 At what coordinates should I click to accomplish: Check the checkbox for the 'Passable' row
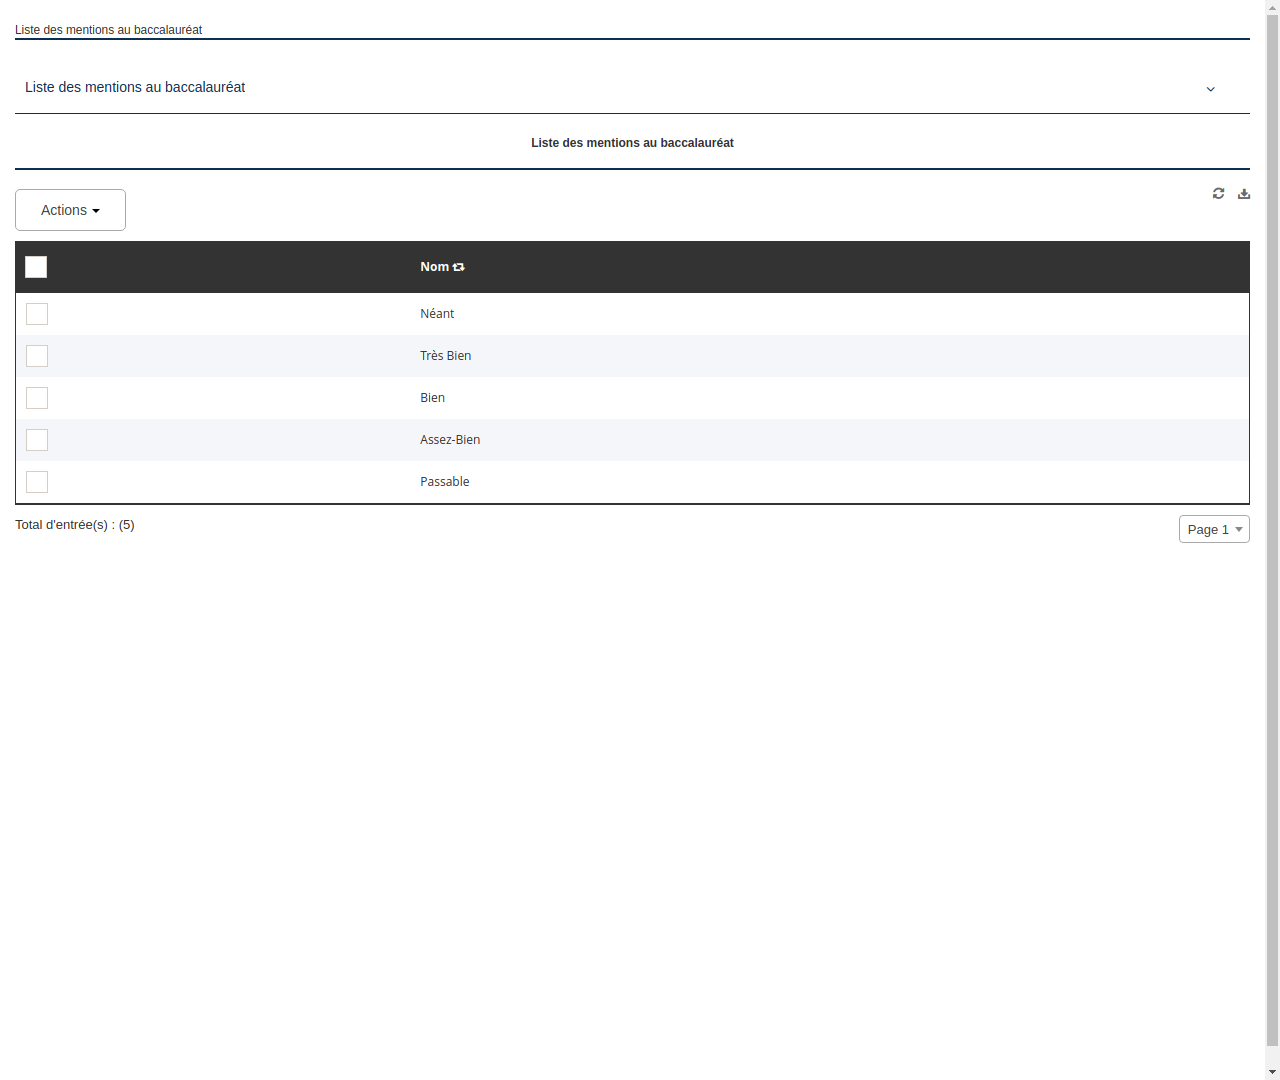(x=37, y=482)
